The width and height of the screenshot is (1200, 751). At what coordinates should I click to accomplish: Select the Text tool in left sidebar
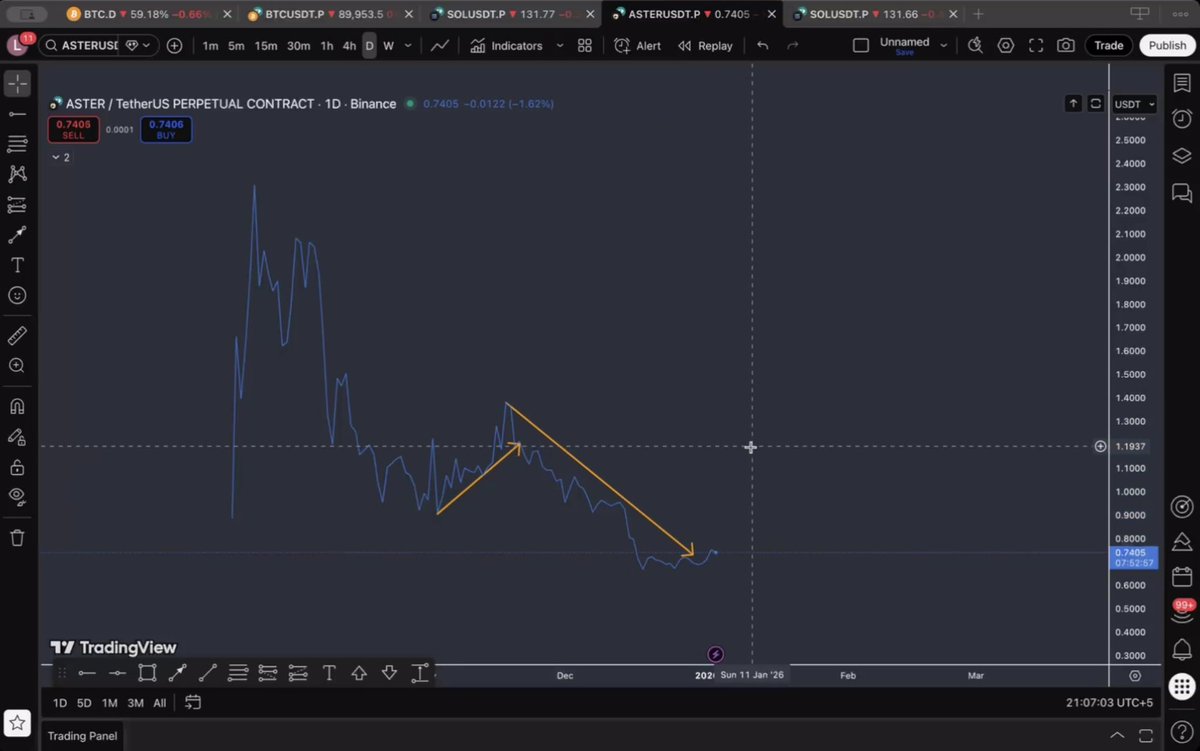17,265
